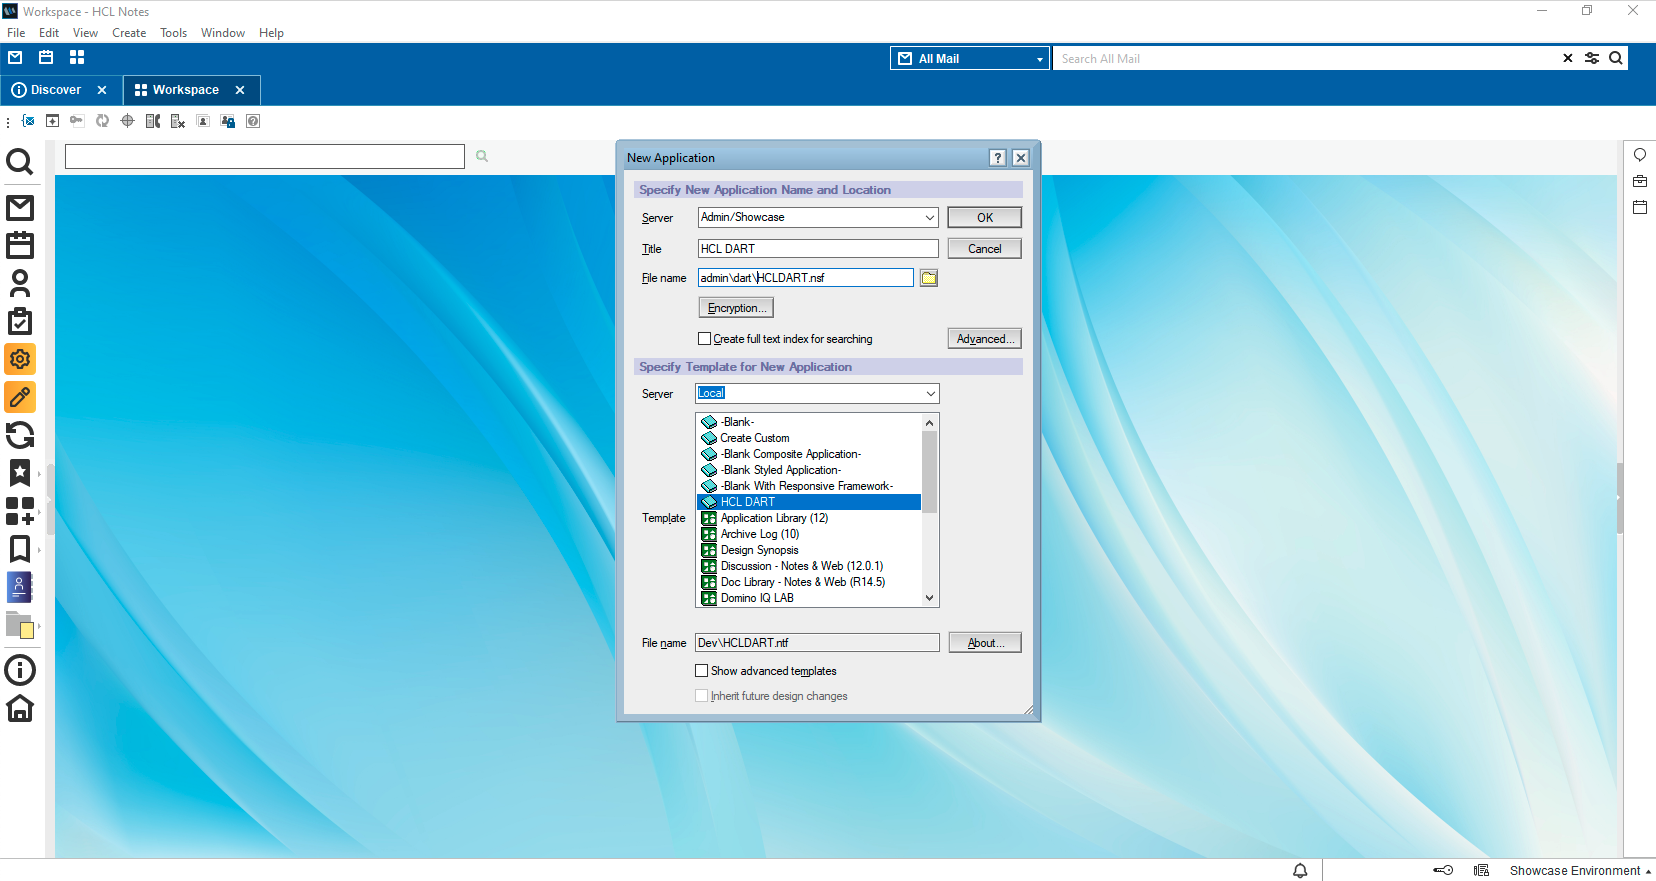Open the sidebar search magnifier icon

pyautogui.click(x=20, y=161)
